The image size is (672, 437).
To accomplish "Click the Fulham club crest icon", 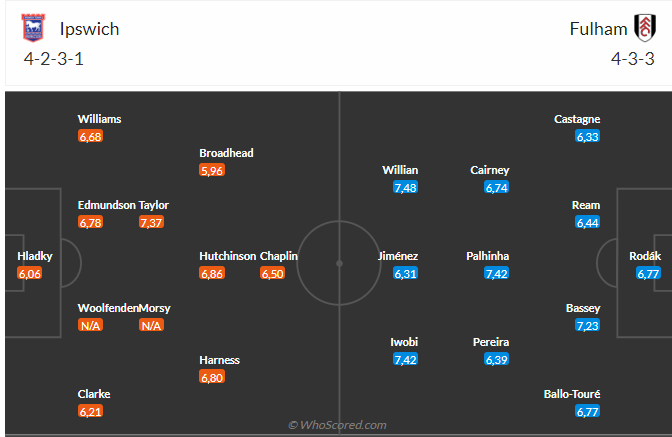I will (x=644, y=28).
